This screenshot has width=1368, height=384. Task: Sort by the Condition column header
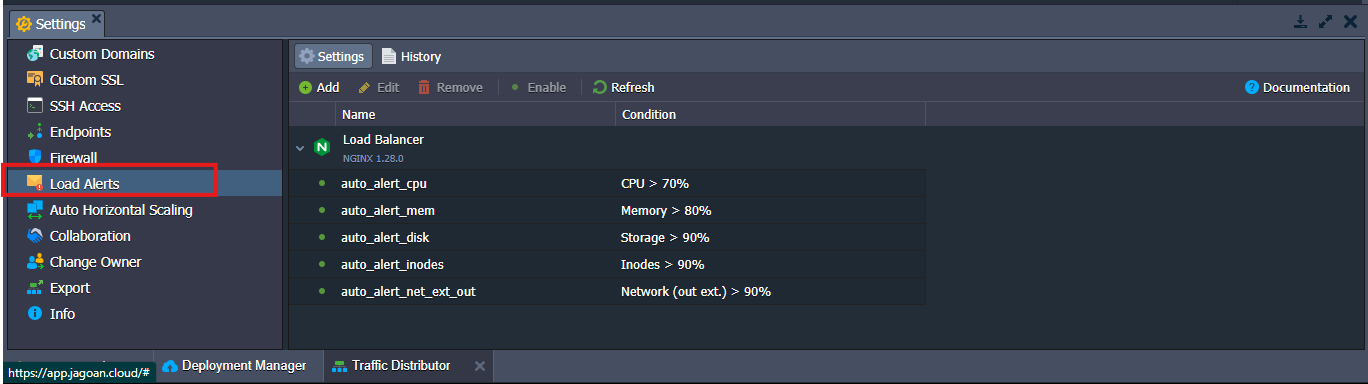770,115
